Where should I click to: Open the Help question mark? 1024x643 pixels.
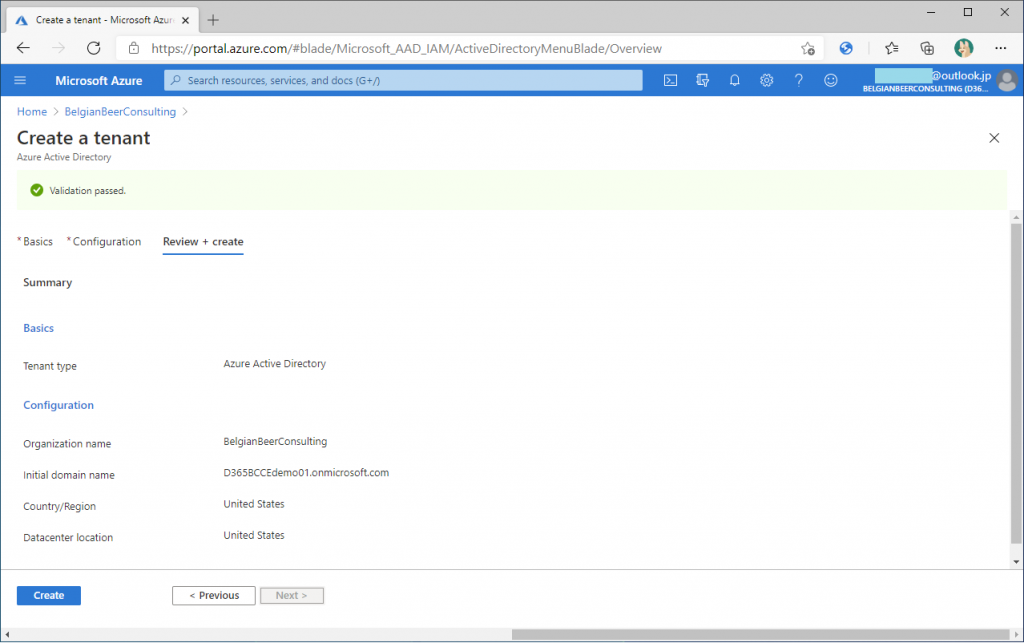pos(799,80)
